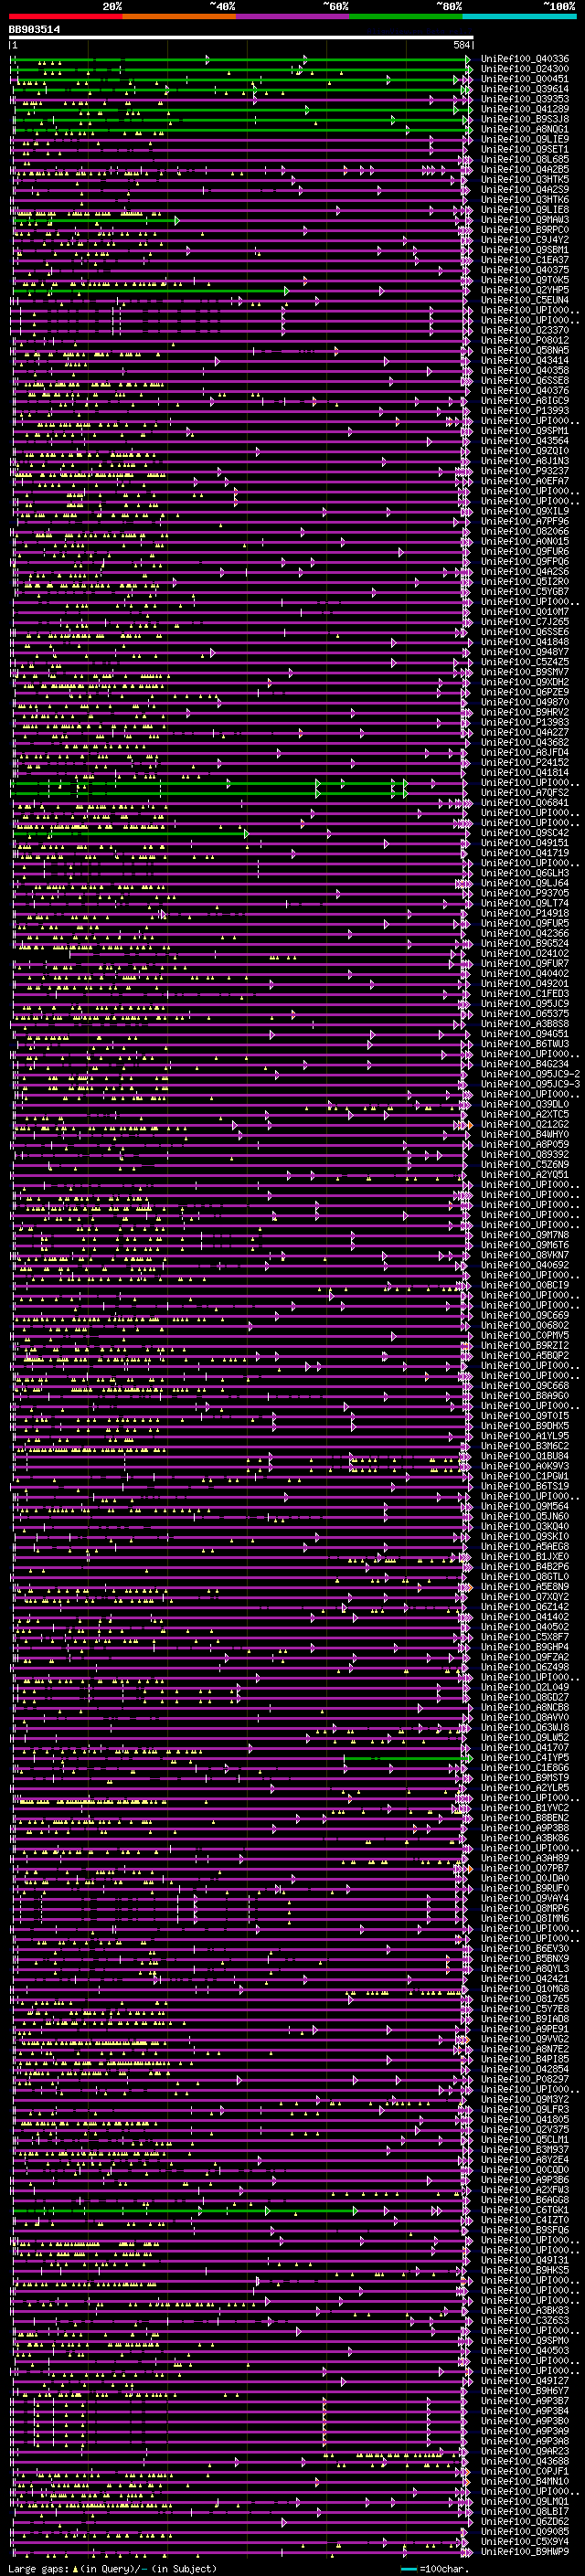The image size is (585, 2576).
Task: Select the UniRef100_Q24300 hit label
Action: coord(525,69)
